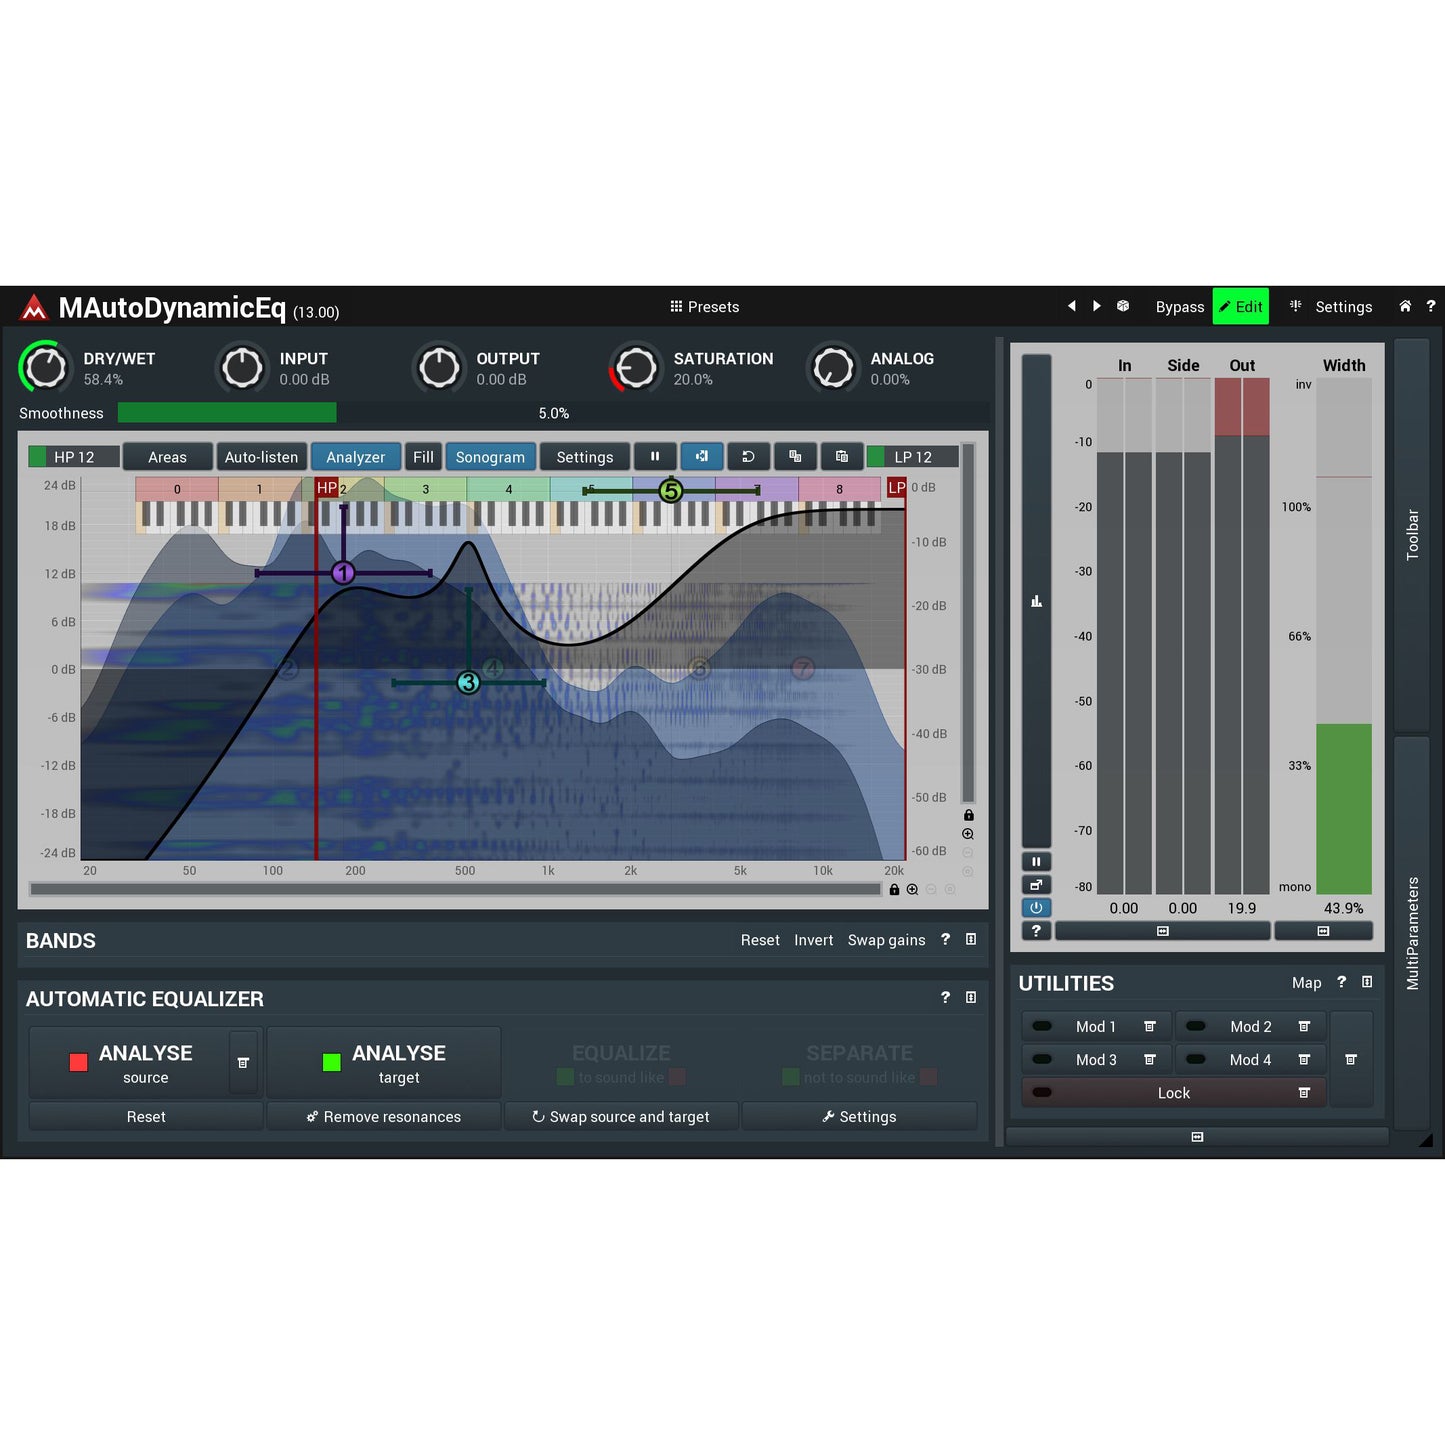
Task: Click the copy settings icon in analyzer toolbar
Action: 795,456
